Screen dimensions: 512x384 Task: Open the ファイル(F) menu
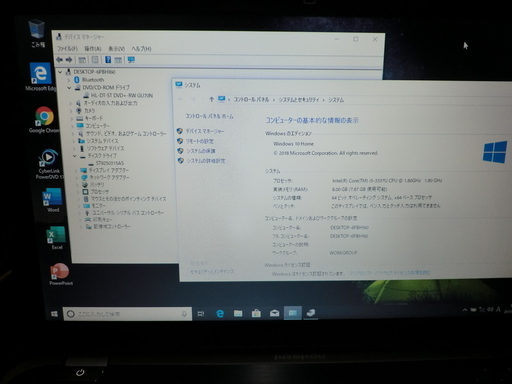[67, 49]
